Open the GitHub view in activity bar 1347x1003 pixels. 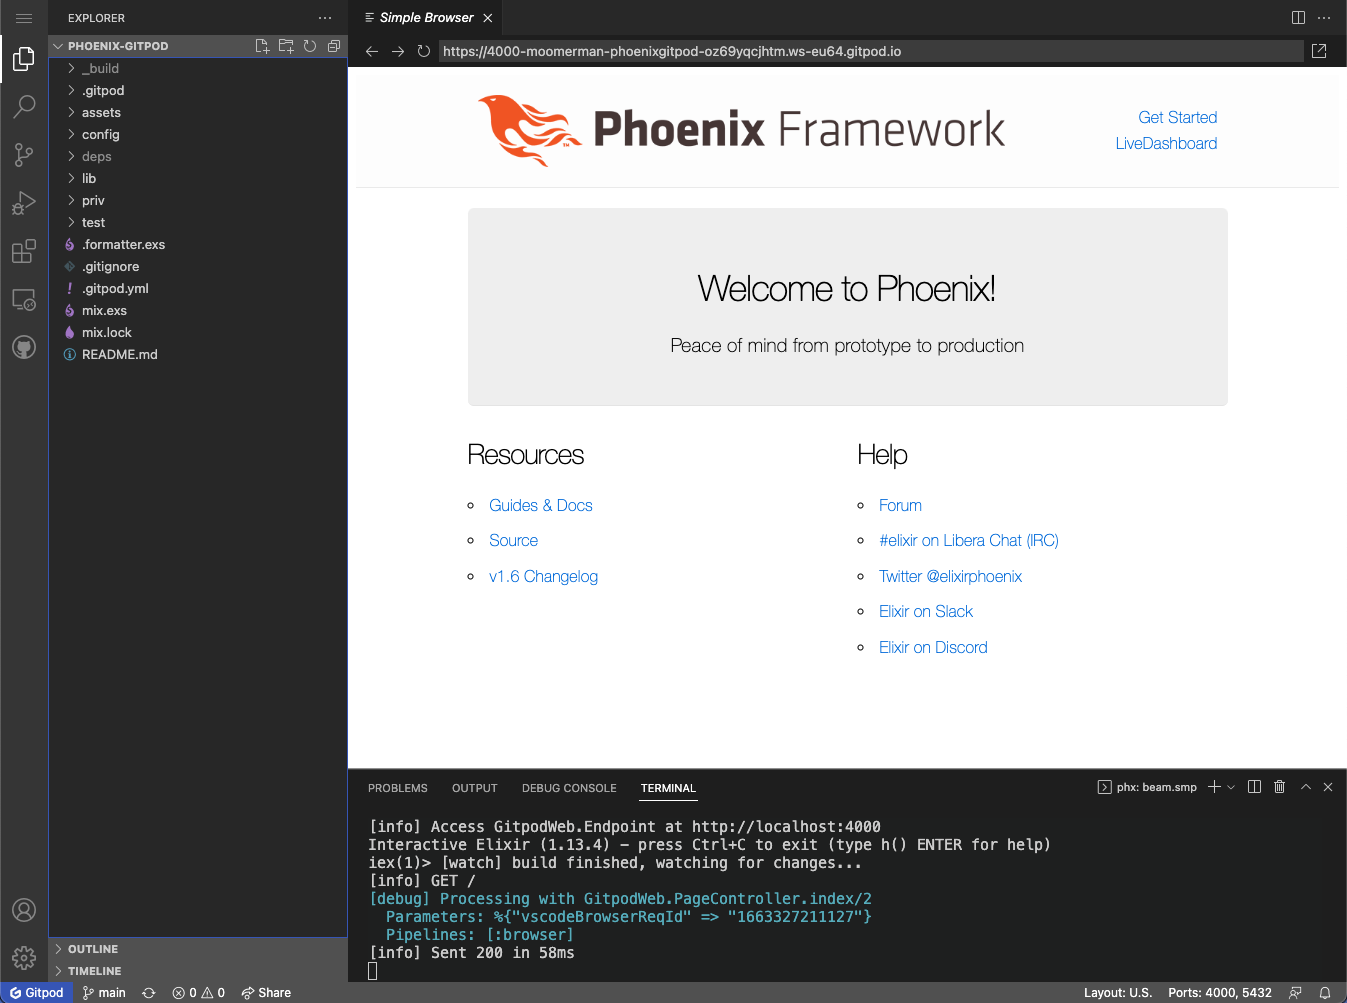click(x=24, y=347)
